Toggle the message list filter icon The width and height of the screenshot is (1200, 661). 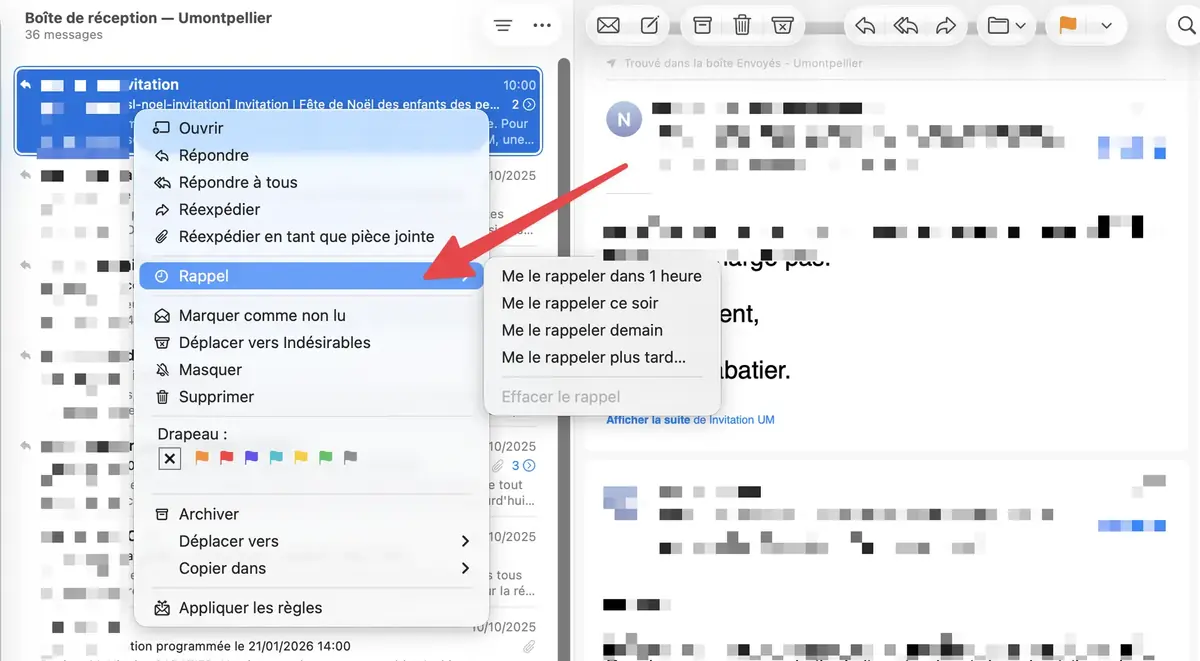point(502,24)
